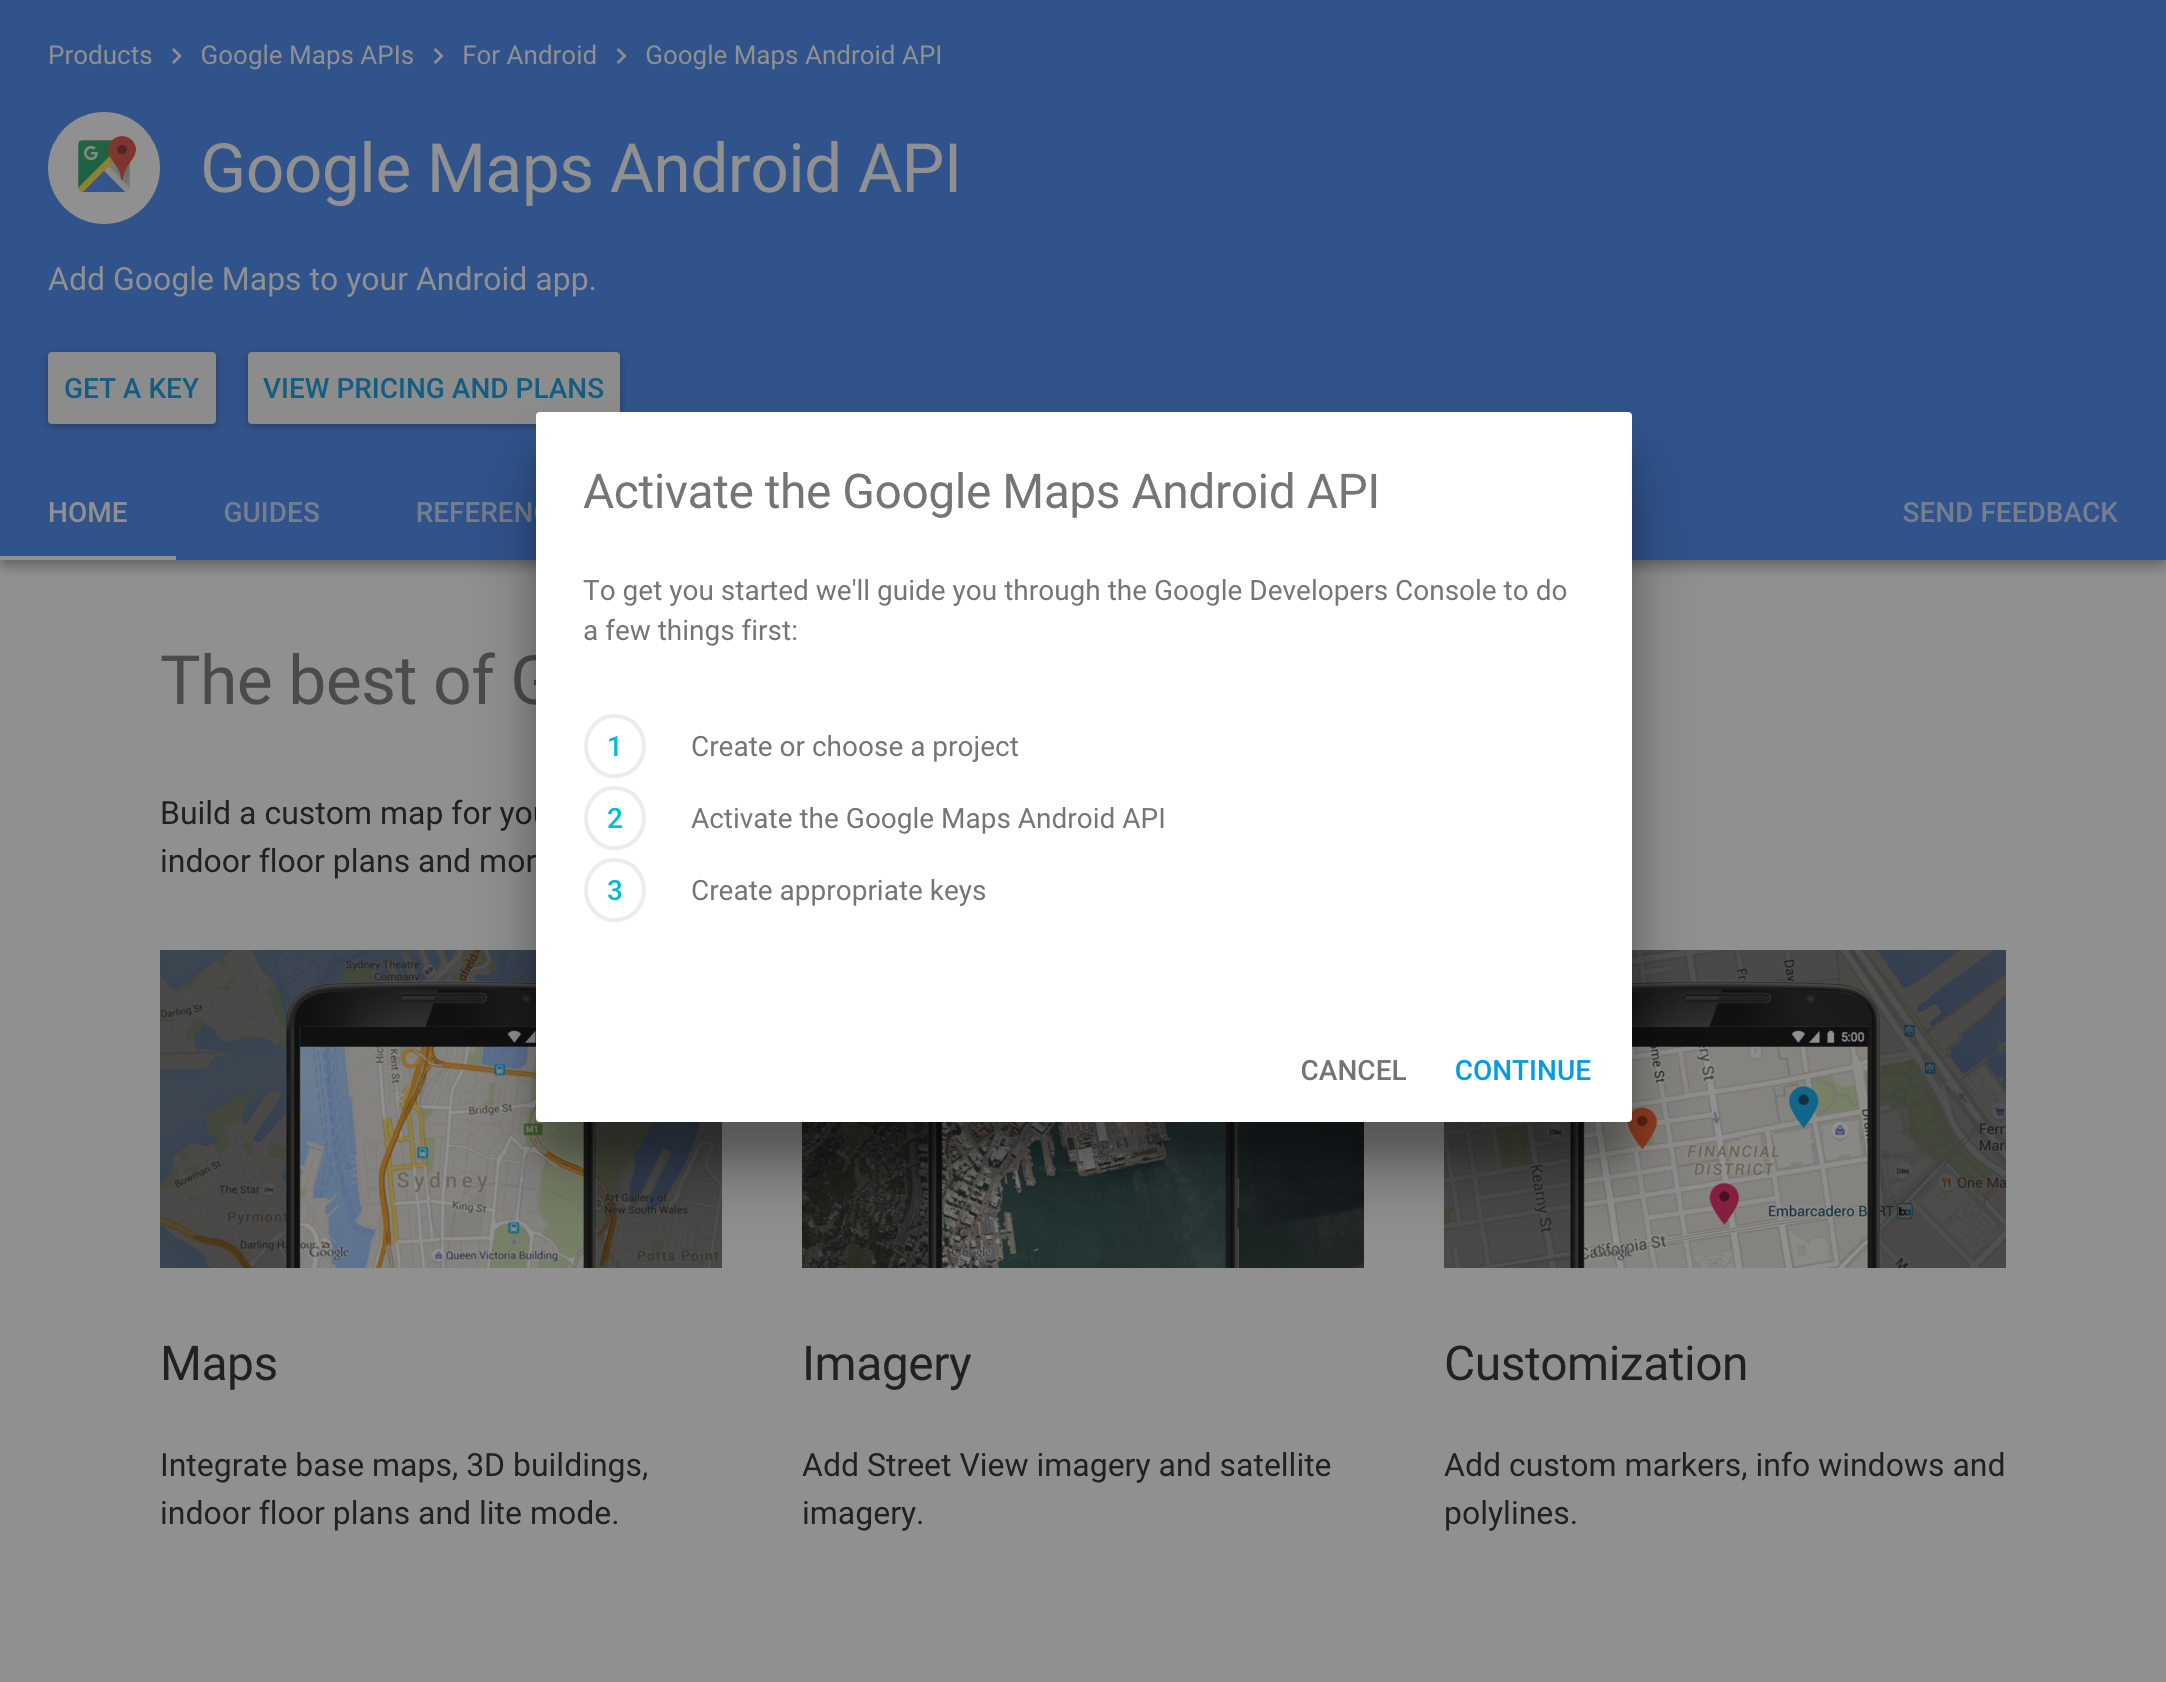This screenshot has height=1682, width=2166.
Task: Open the Google Maps APIs breadcrumb
Action: [307, 56]
